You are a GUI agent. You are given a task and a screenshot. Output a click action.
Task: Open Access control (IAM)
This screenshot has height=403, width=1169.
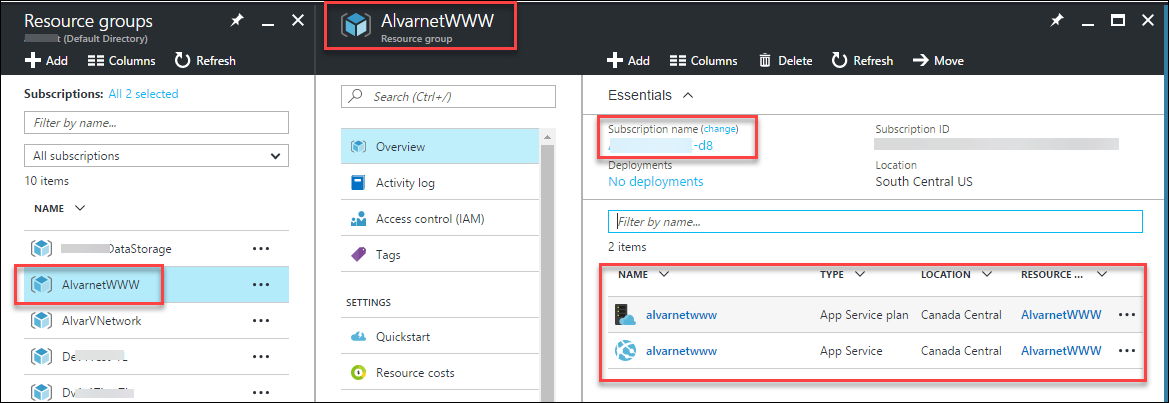[440, 219]
